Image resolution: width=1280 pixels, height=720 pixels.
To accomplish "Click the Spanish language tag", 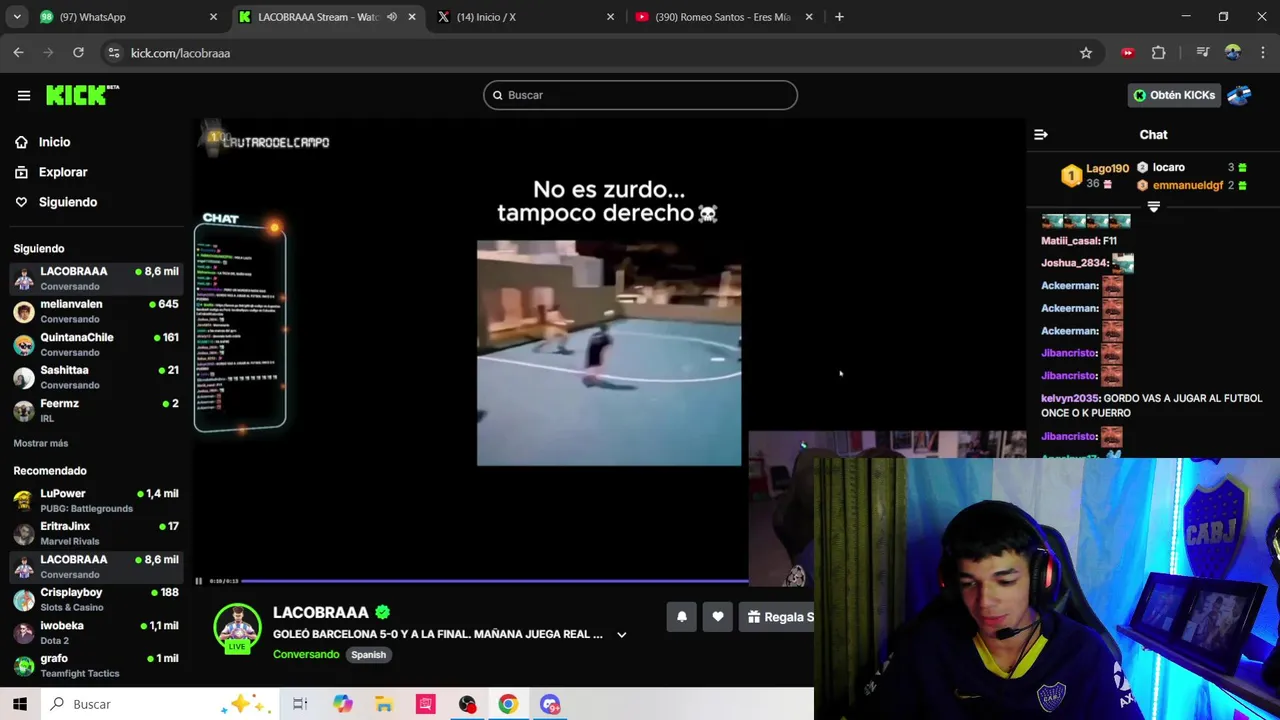I will click(368, 655).
